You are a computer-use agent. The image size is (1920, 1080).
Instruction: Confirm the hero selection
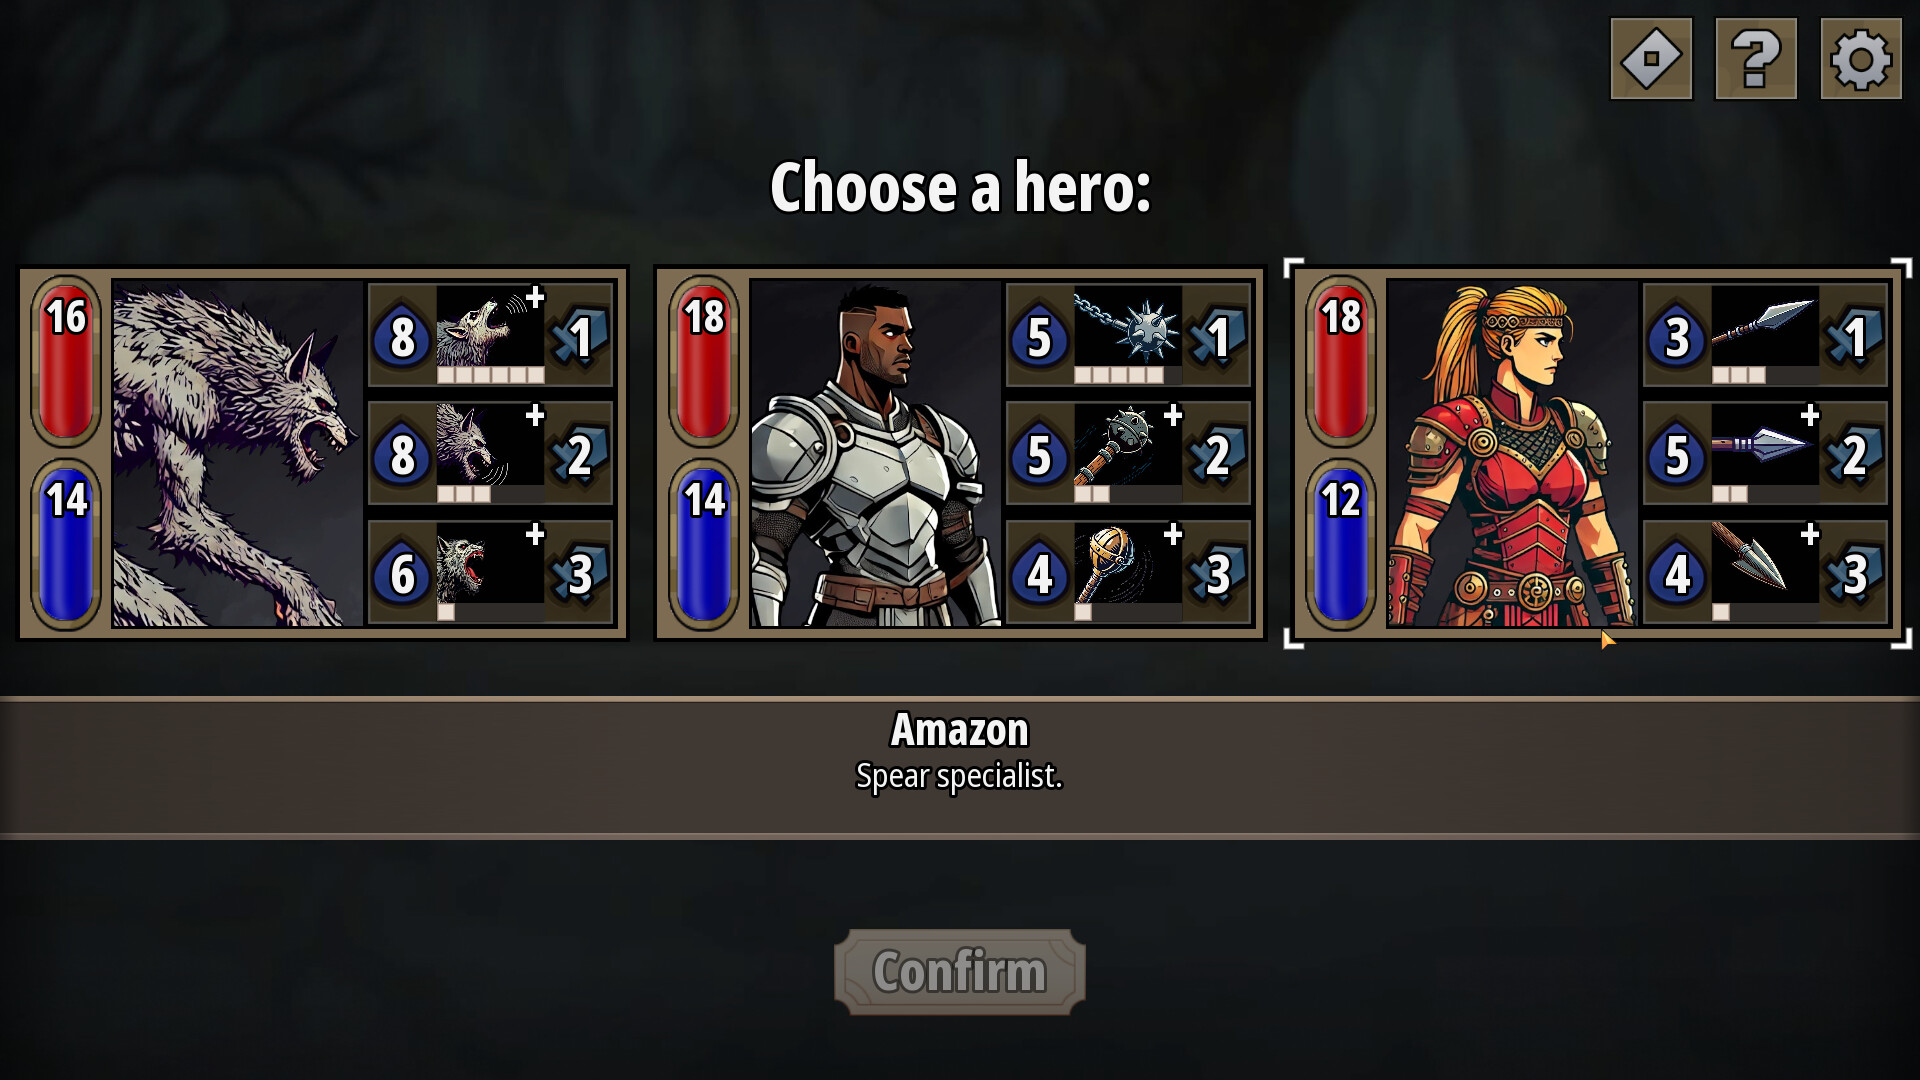click(x=960, y=972)
